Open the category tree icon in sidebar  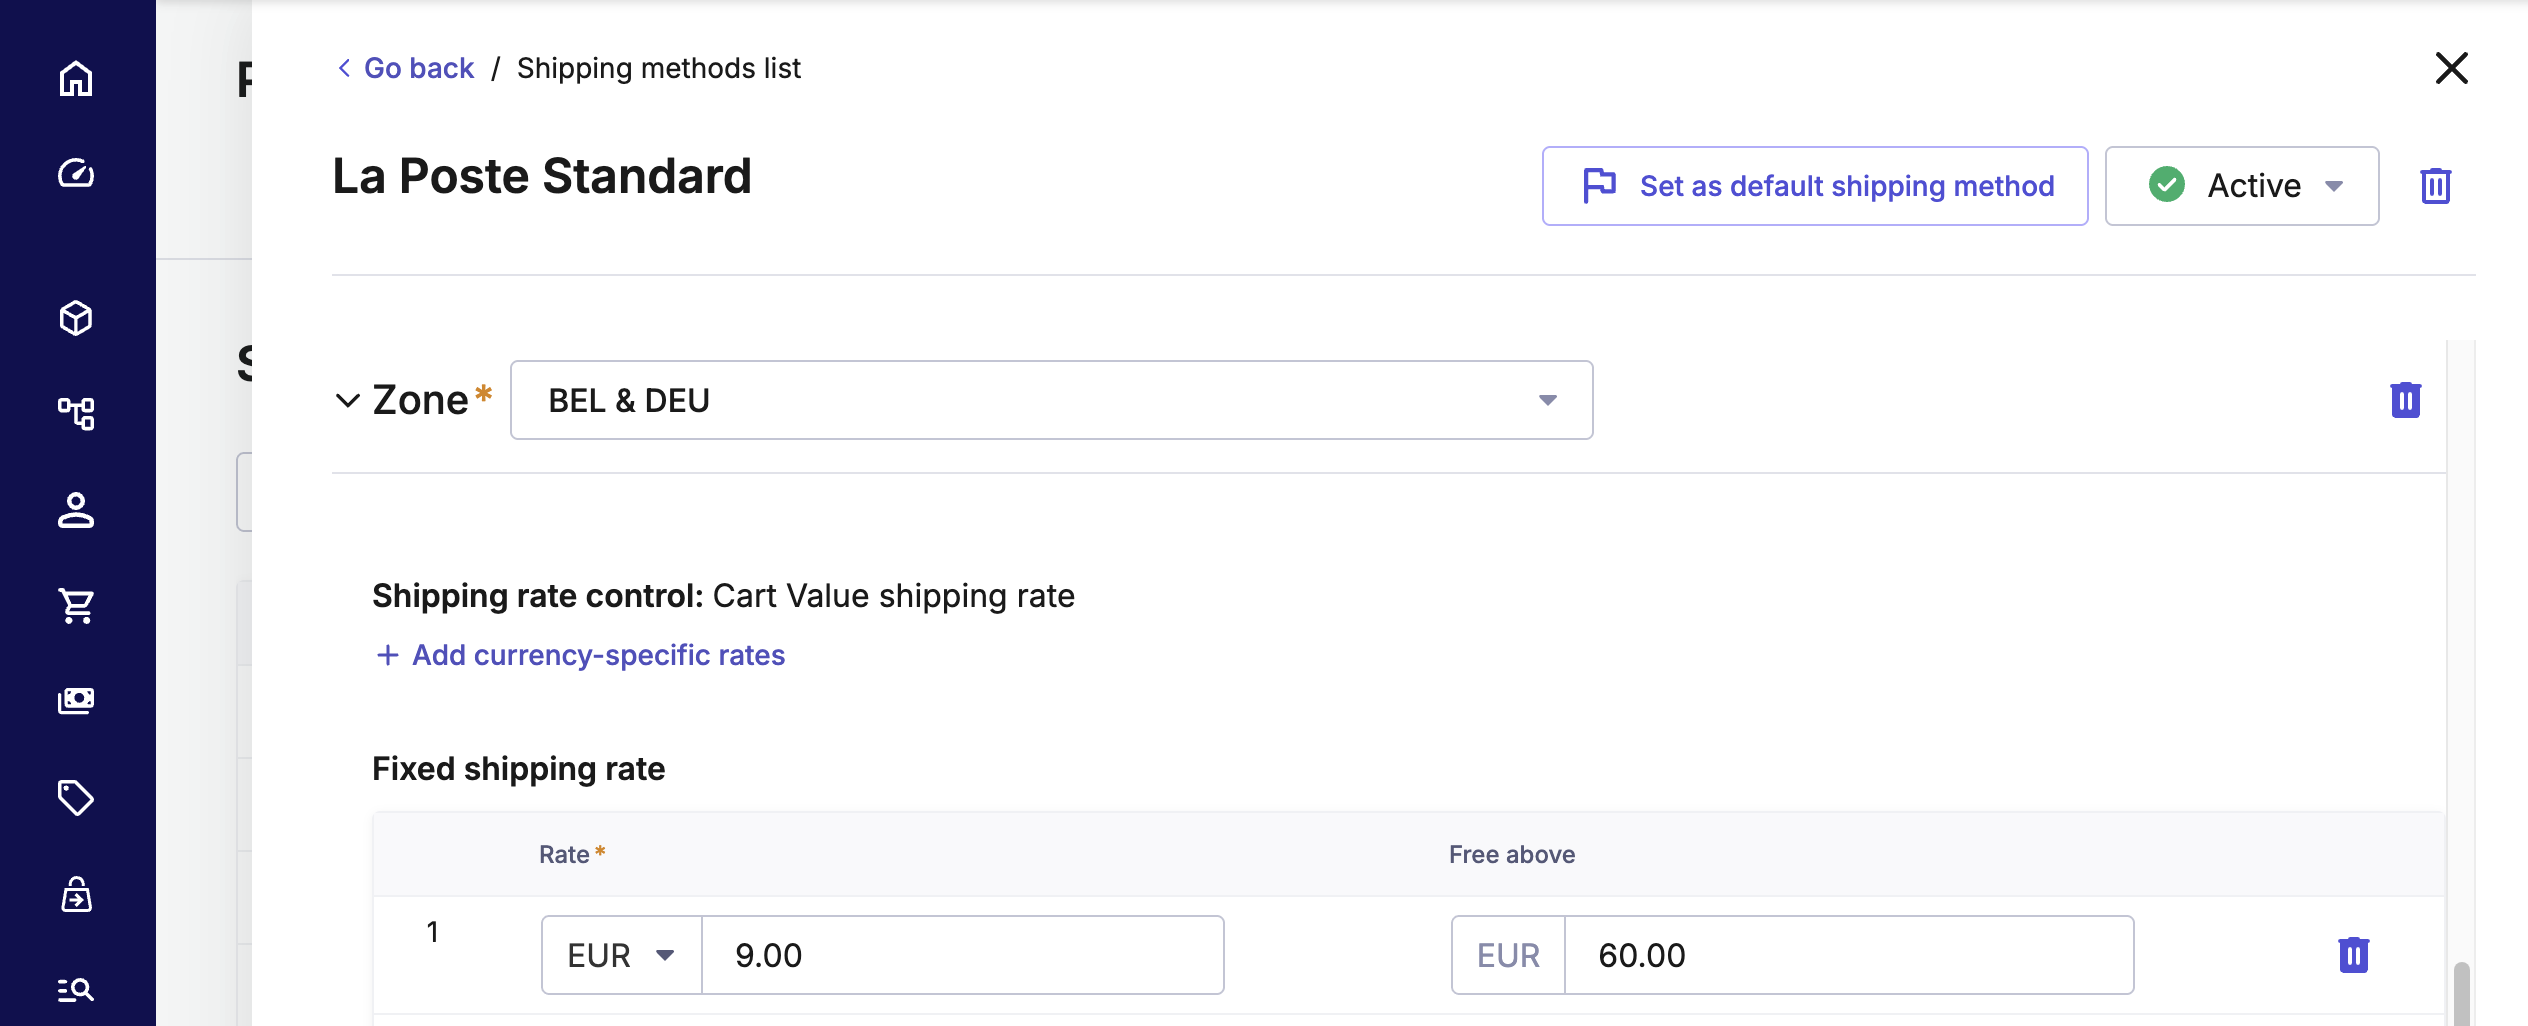point(76,413)
